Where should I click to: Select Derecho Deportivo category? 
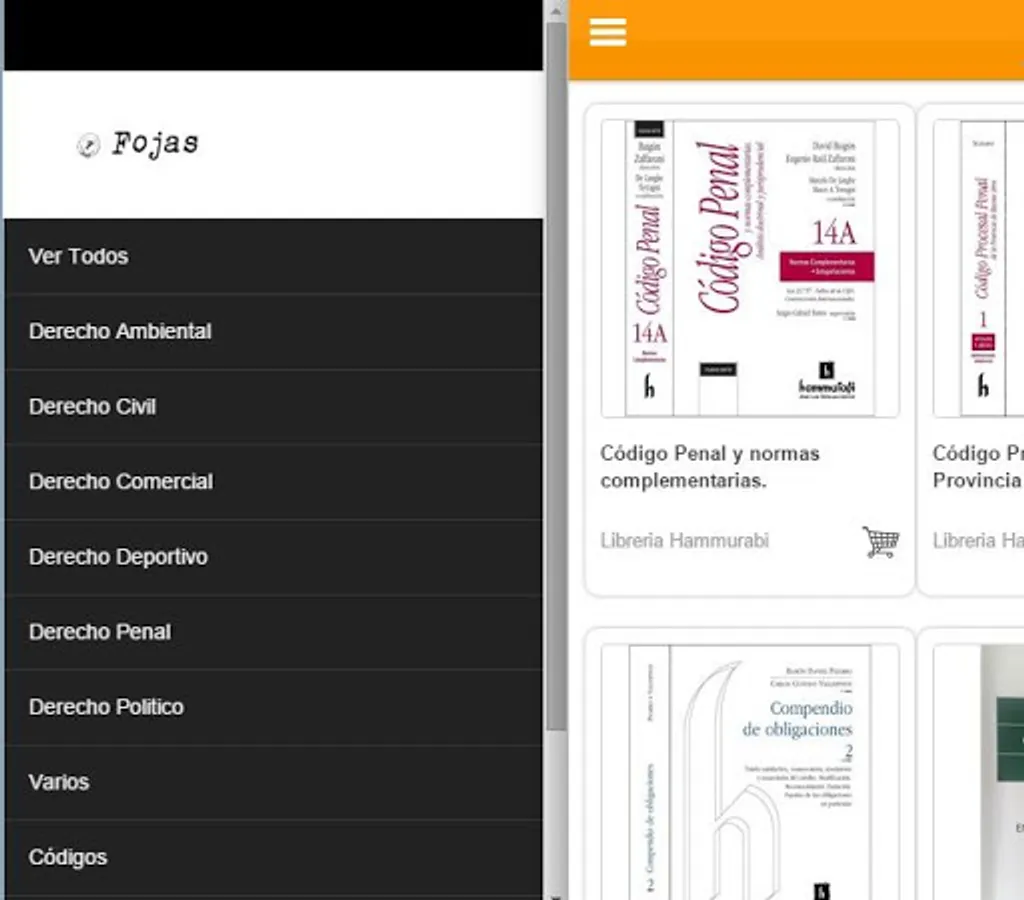[274, 557]
